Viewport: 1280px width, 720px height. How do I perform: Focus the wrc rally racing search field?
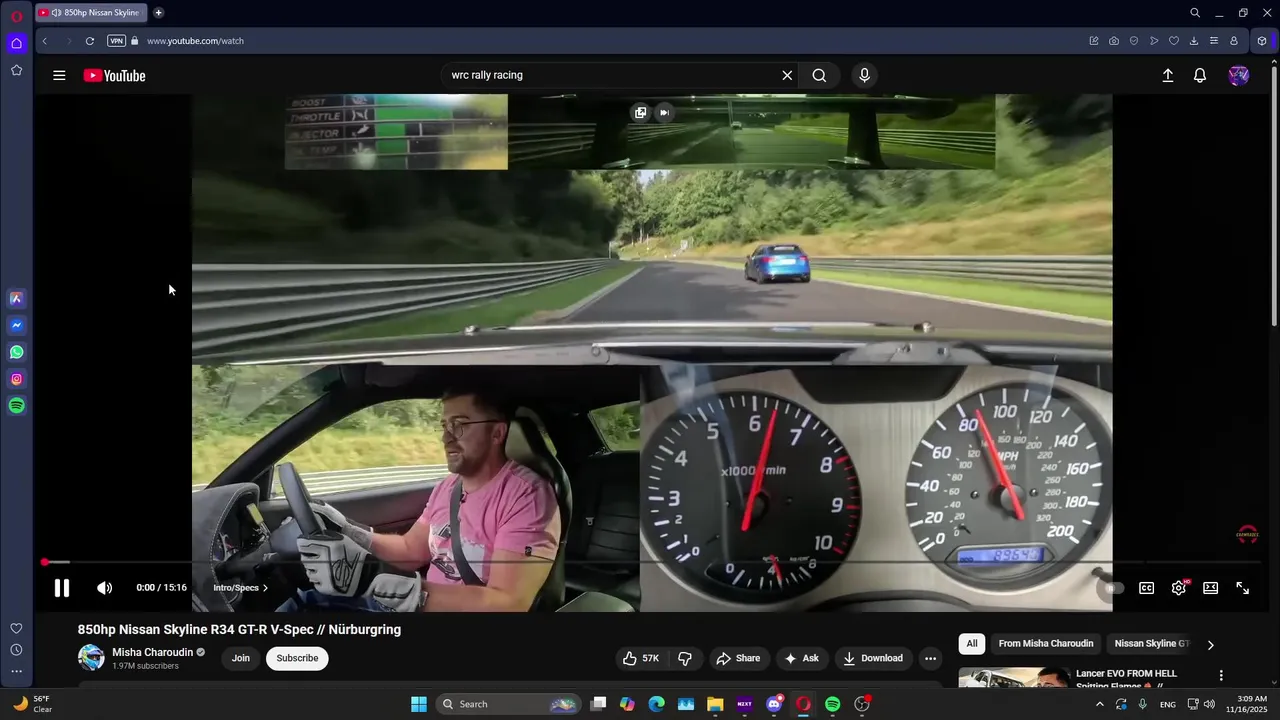610,75
